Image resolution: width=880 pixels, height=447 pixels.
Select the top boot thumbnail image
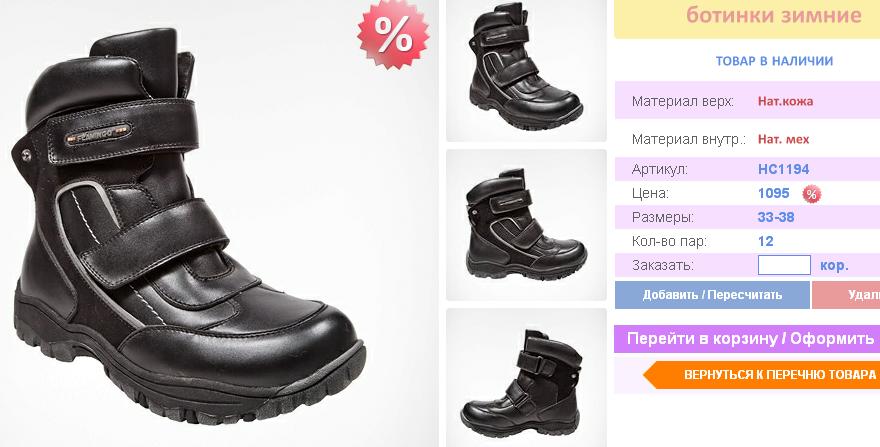tap(526, 70)
